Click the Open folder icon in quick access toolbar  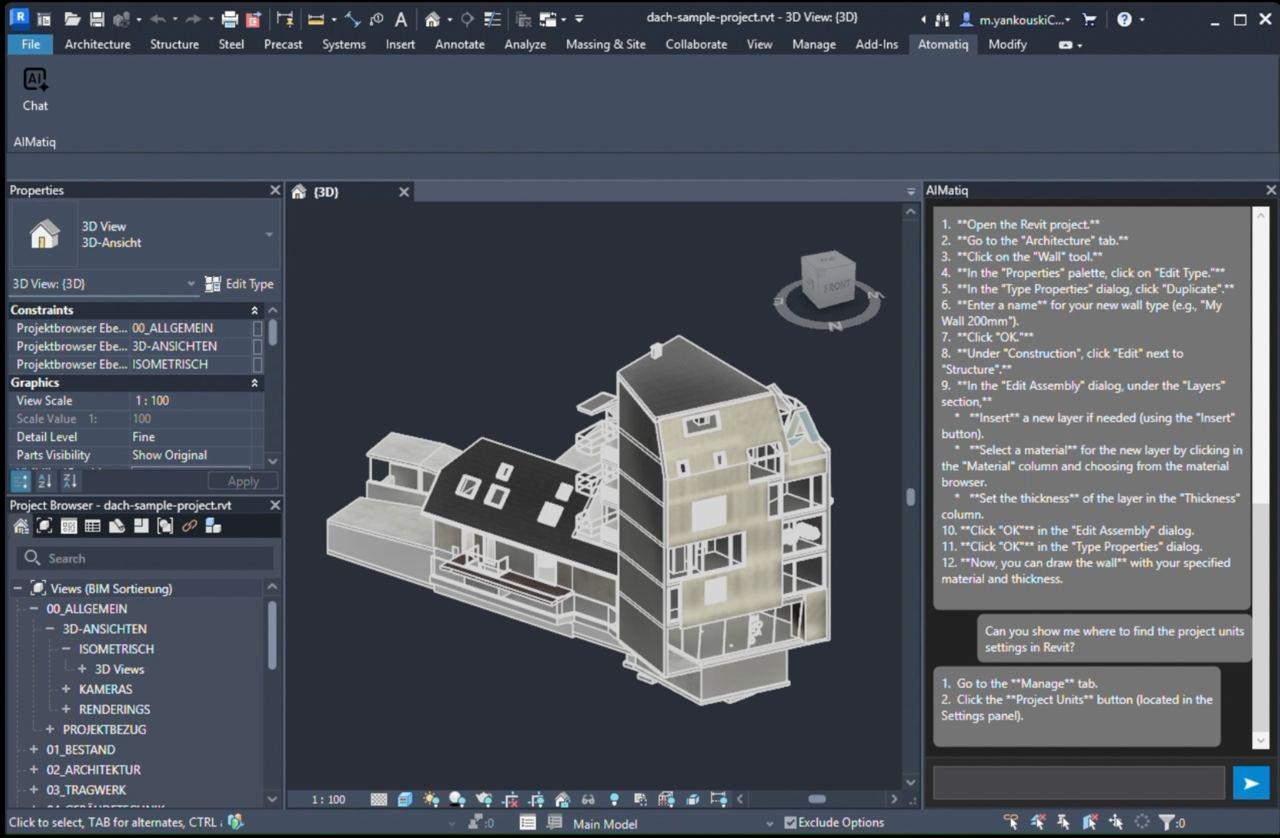tap(72, 19)
